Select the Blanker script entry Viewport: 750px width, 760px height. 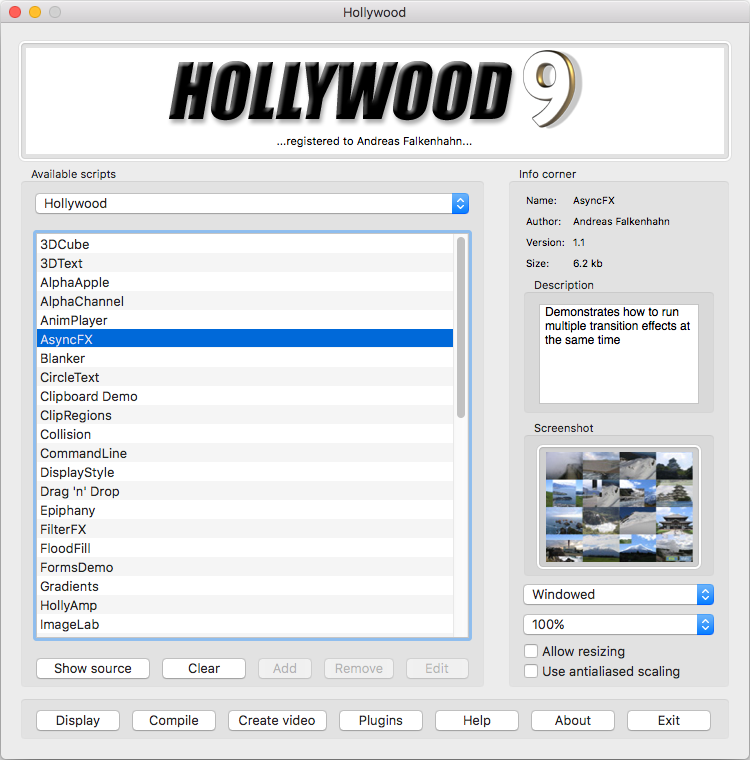point(62,358)
